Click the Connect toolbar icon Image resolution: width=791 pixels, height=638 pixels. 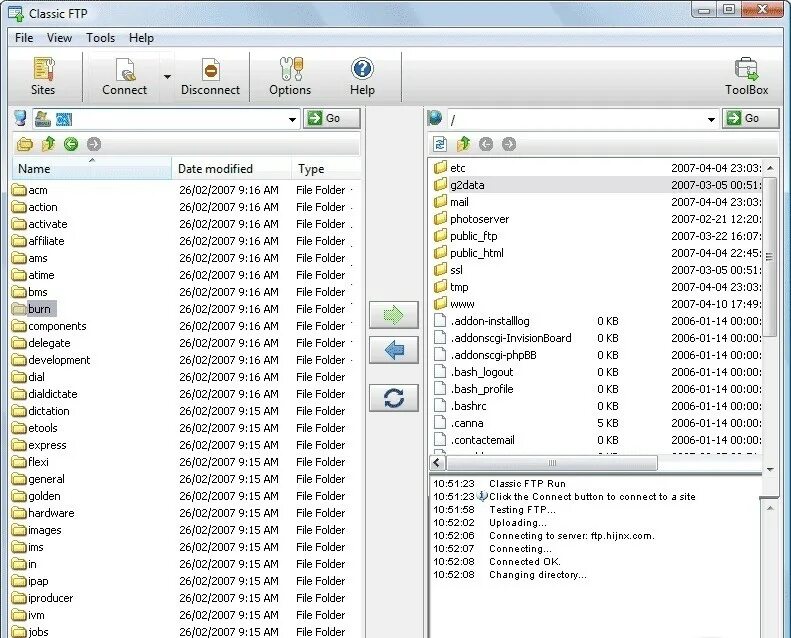pyautogui.click(x=124, y=77)
